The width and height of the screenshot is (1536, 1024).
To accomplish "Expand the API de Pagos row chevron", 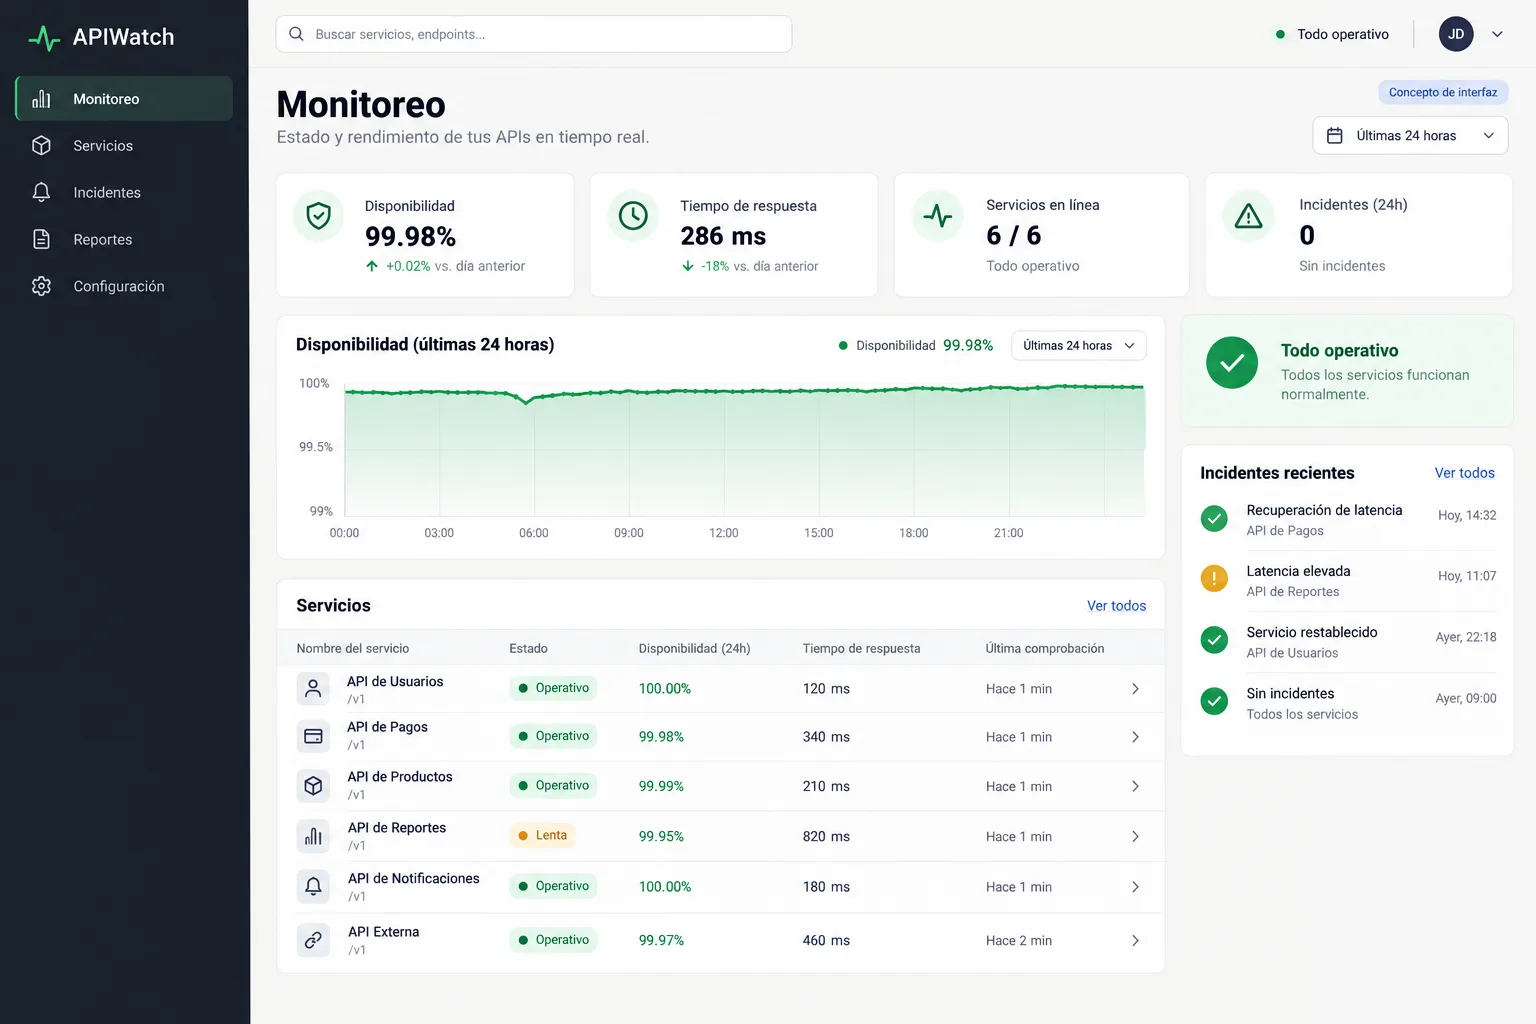I will [1135, 737].
